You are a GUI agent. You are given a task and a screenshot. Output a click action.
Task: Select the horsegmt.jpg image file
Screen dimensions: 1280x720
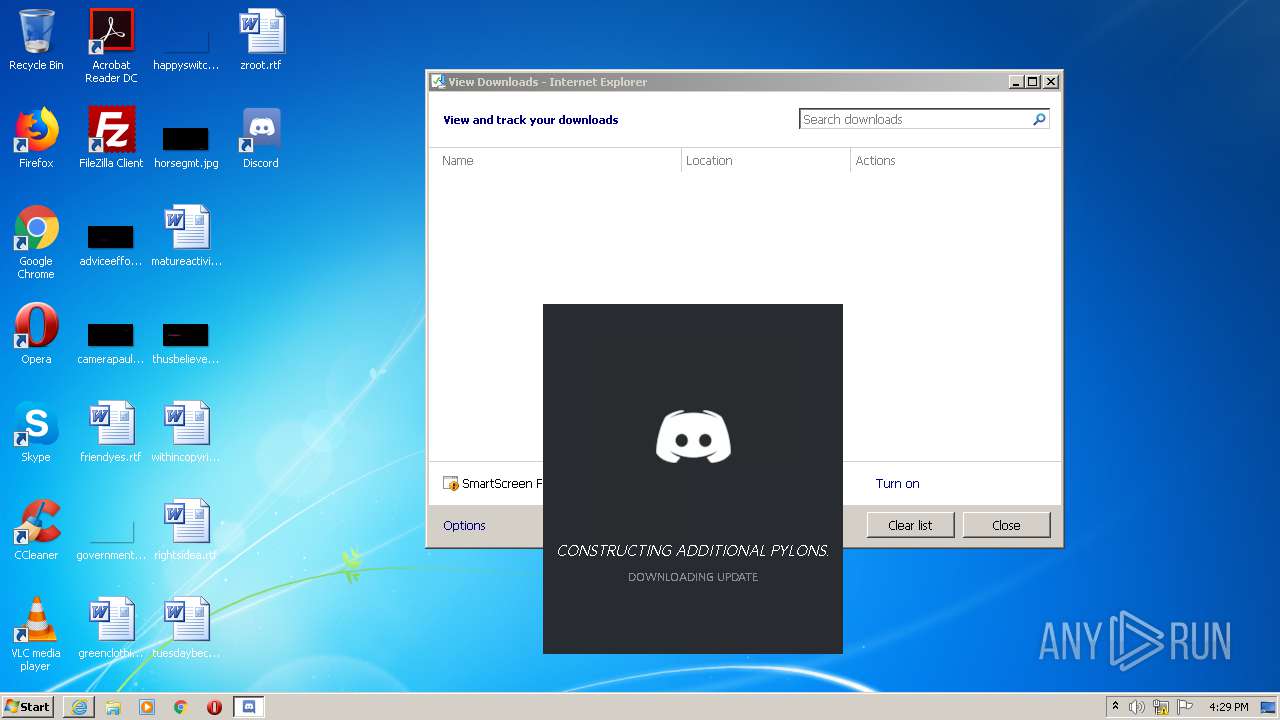coord(186,146)
